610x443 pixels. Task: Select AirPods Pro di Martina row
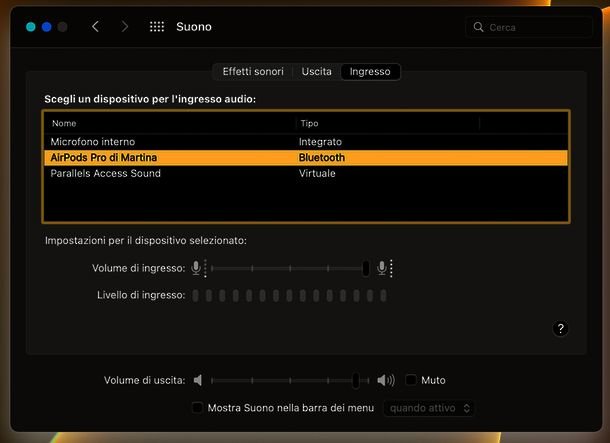[x=306, y=158]
